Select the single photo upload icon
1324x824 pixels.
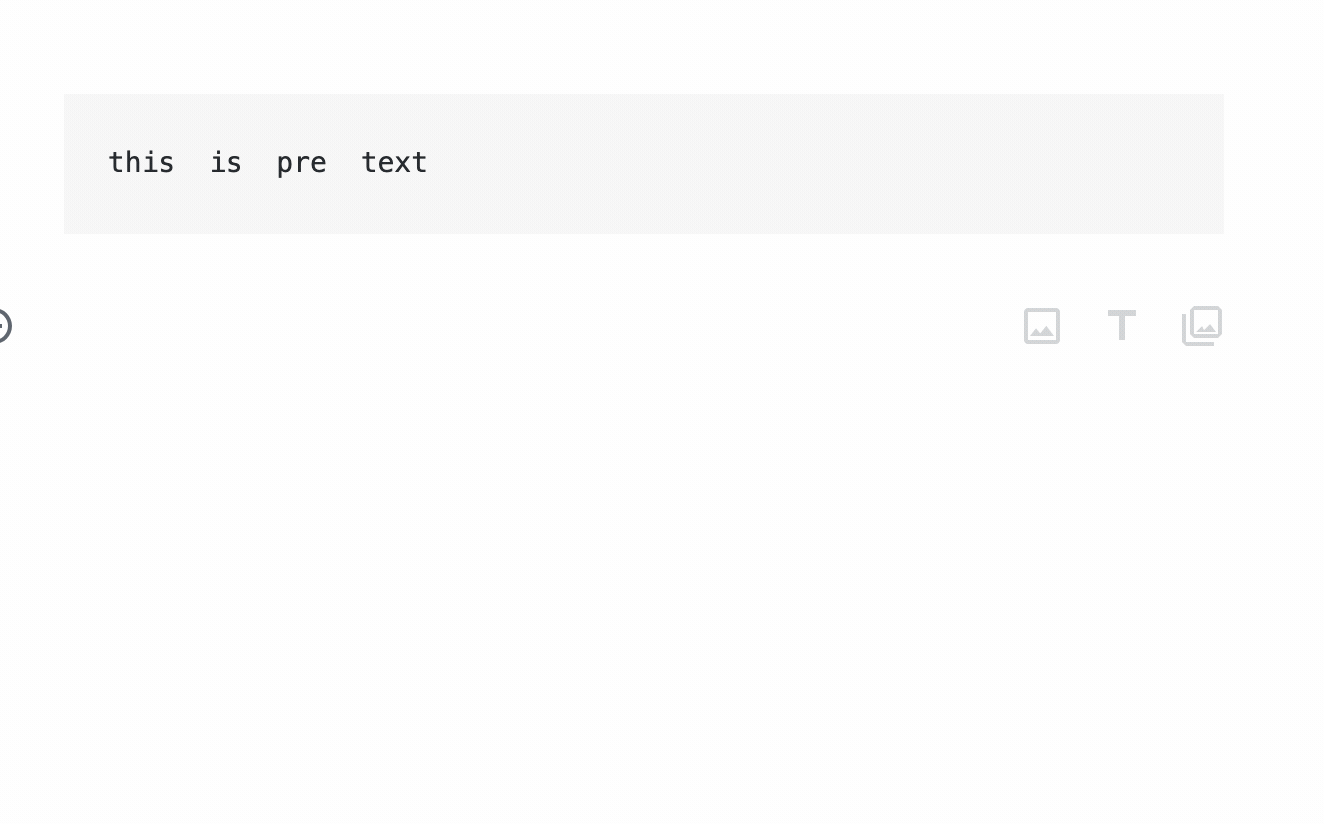pyautogui.click(x=1041, y=326)
